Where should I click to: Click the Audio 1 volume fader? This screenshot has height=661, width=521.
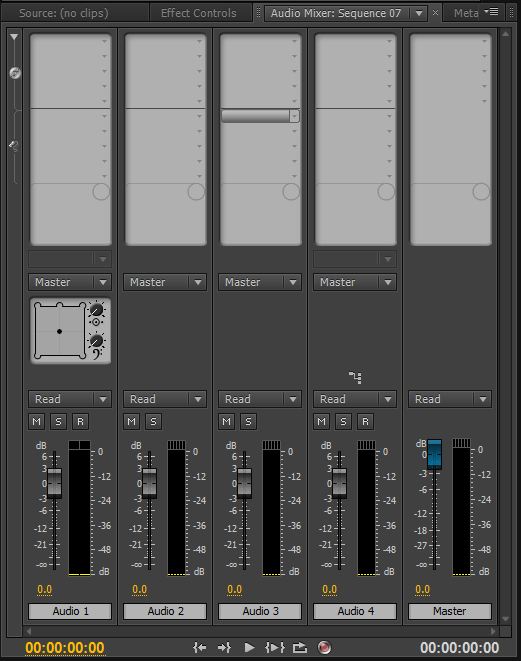pos(54,483)
